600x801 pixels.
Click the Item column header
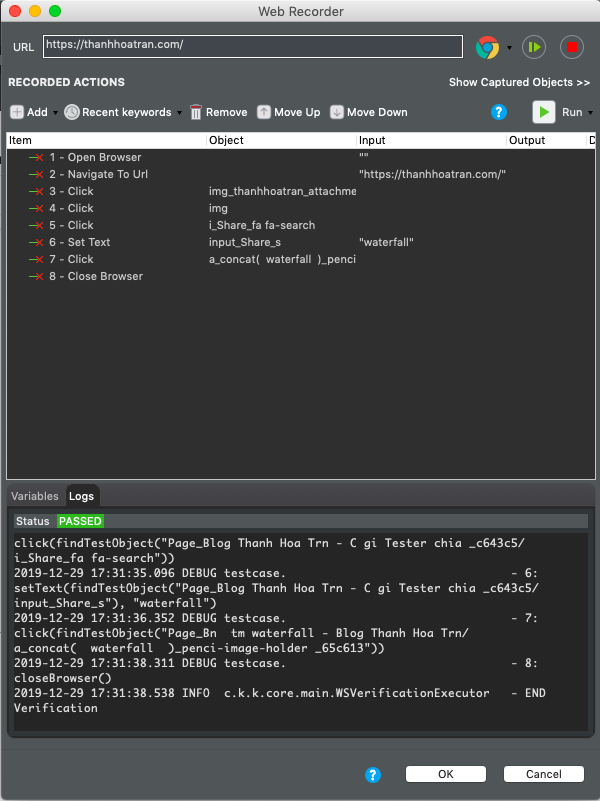(106, 140)
